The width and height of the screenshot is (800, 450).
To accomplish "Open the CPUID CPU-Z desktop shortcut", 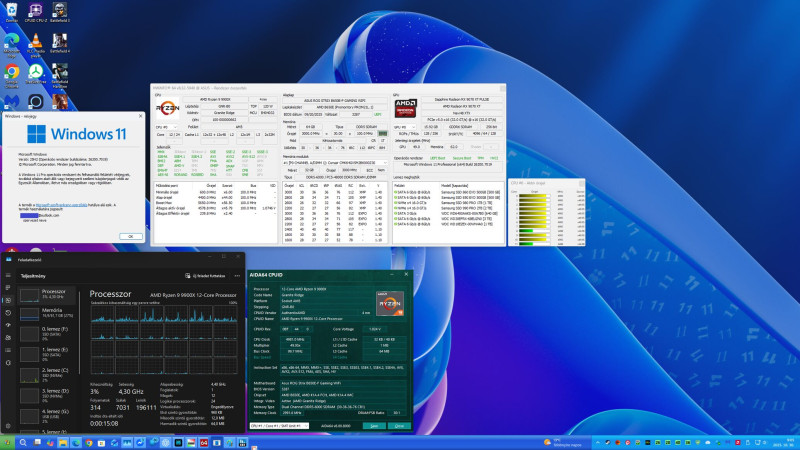I will (x=35, y=12).
